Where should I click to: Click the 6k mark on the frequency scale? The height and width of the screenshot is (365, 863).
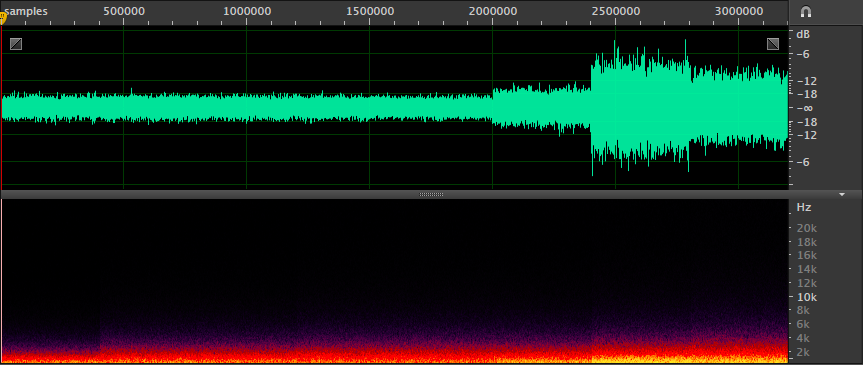[804, 324]
